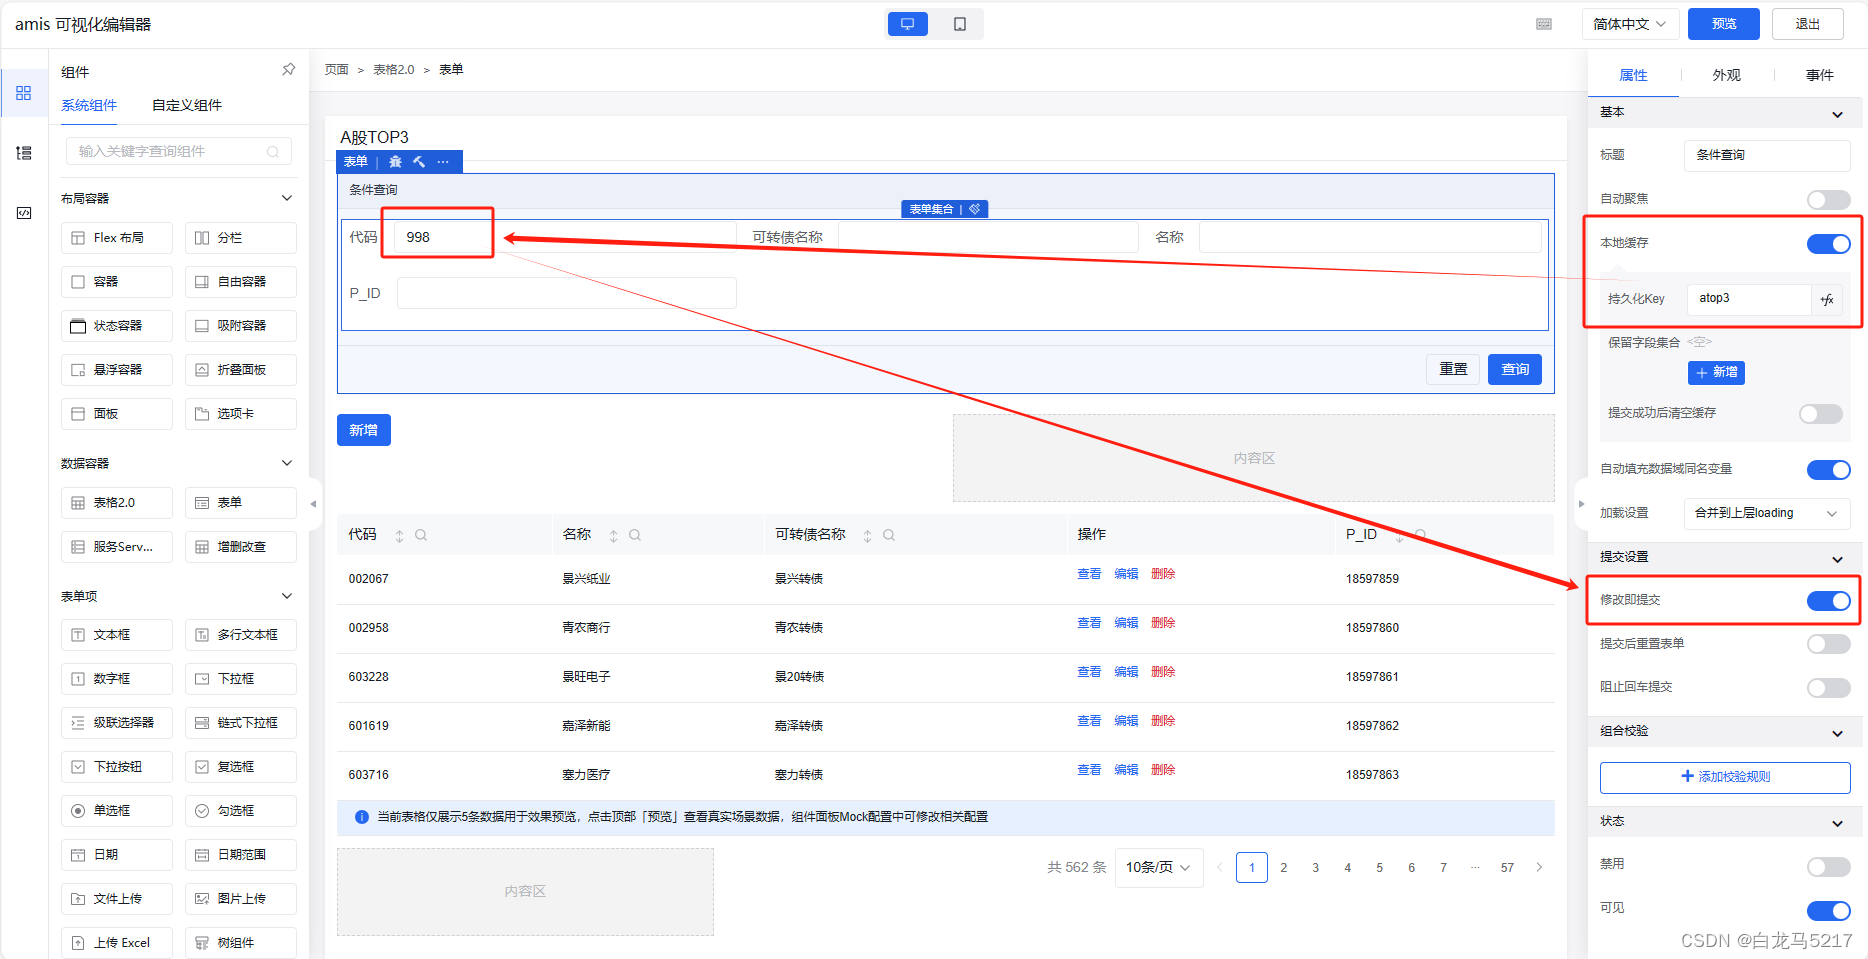The image size is (1868, 959).
Task: Click the search icon in 名称 column header
Action: [635, 536]
